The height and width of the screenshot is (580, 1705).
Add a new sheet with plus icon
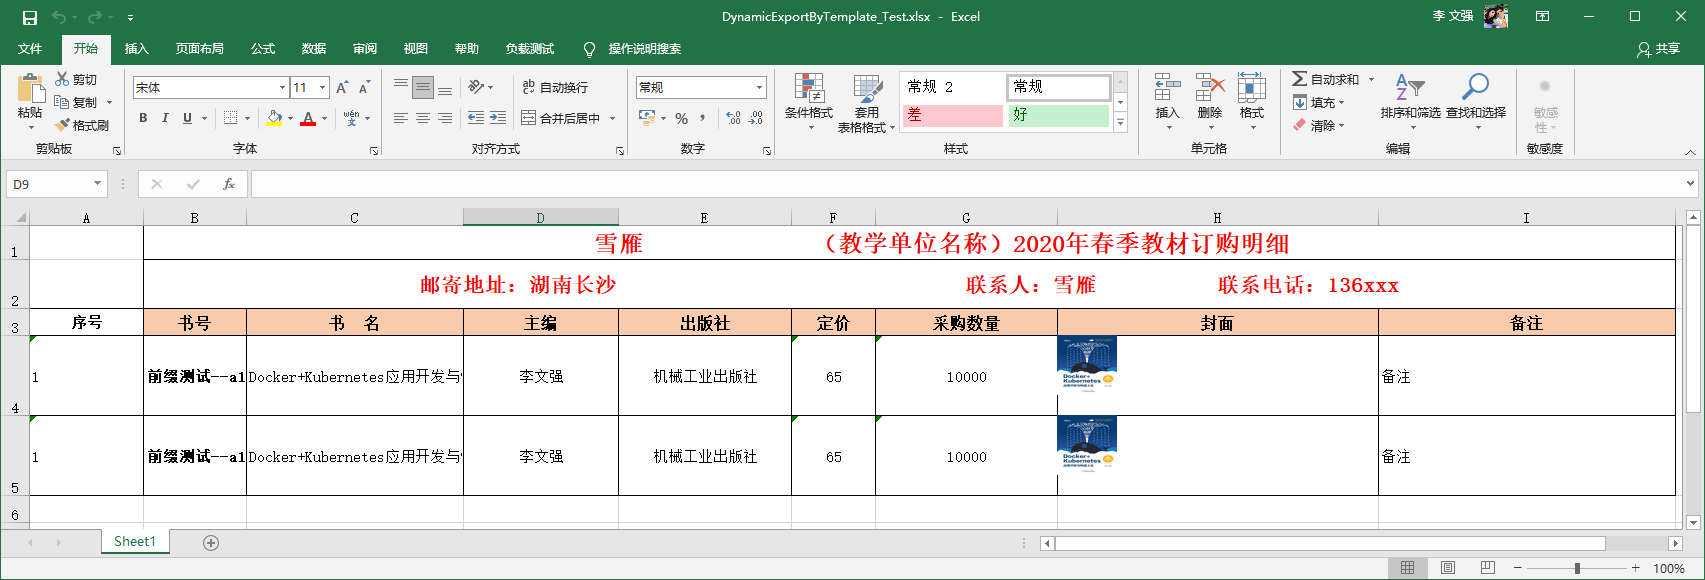click(x=211, y=543)
